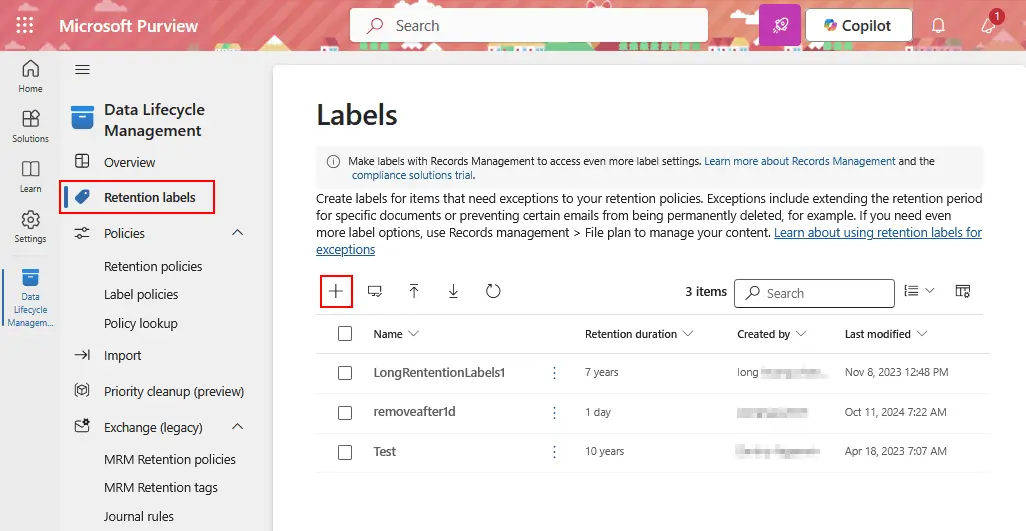Open the Overview page

point(130,162)
